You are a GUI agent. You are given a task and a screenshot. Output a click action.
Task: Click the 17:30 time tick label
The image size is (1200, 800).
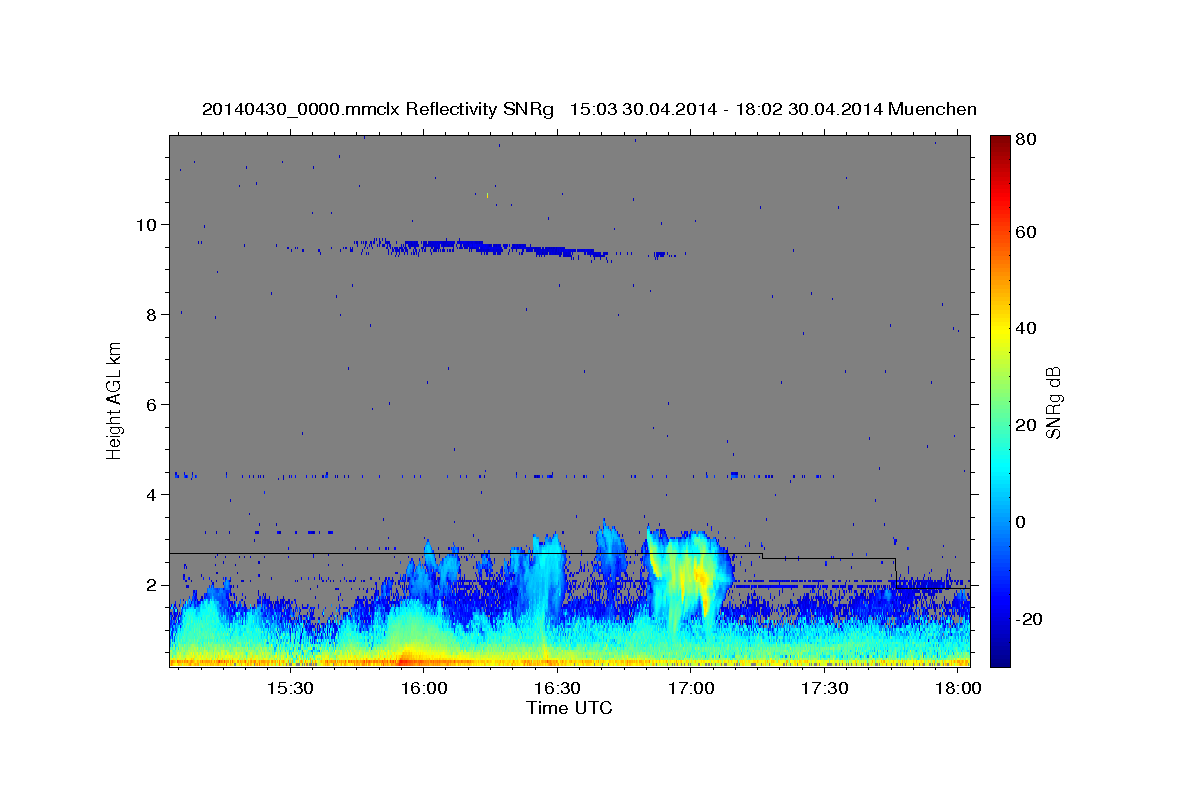[824, 689]
